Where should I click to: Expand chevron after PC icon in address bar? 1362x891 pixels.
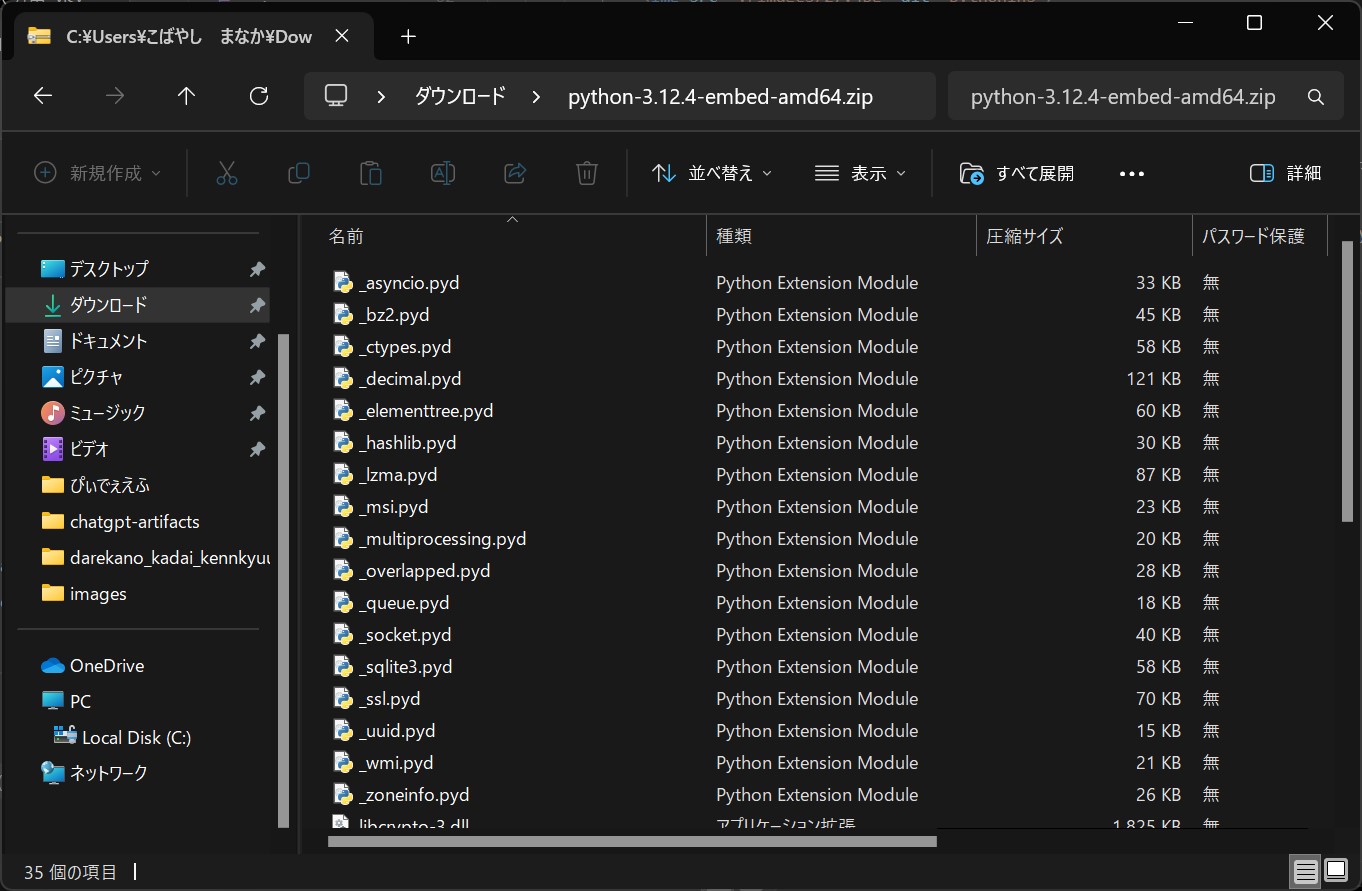point(381,97)
